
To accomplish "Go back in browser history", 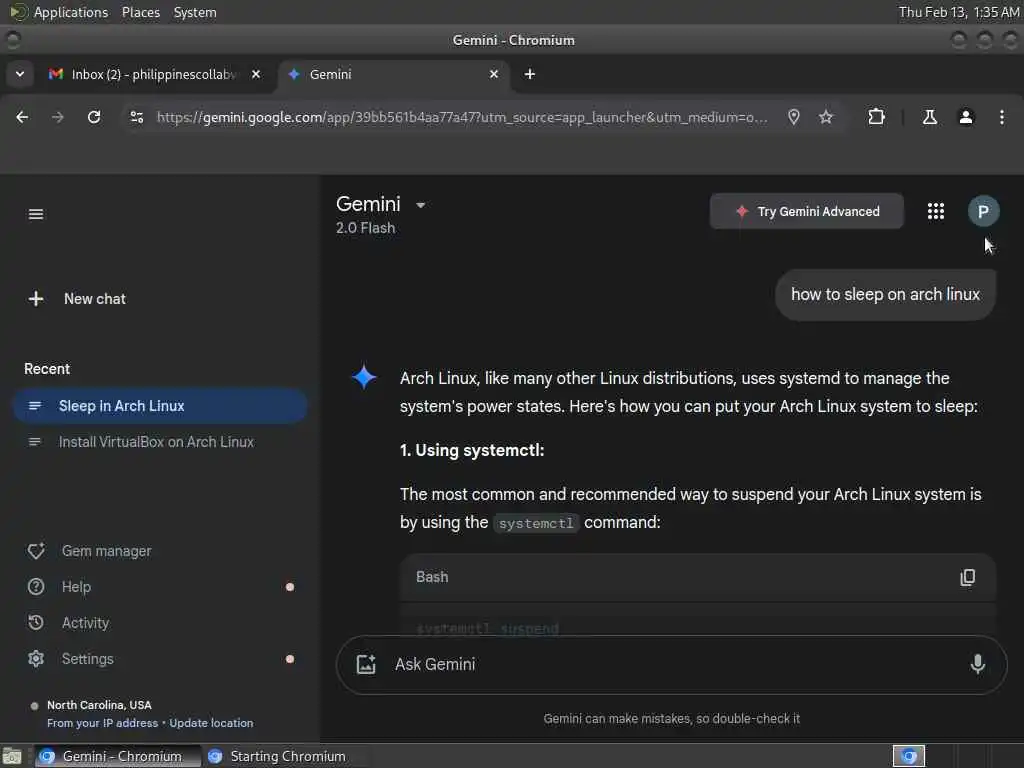I will (22, 117).
